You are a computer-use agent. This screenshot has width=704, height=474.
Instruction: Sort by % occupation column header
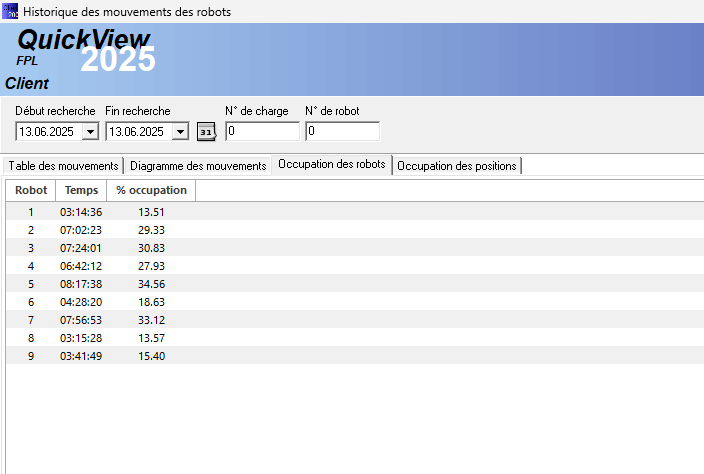click(151, 190)
